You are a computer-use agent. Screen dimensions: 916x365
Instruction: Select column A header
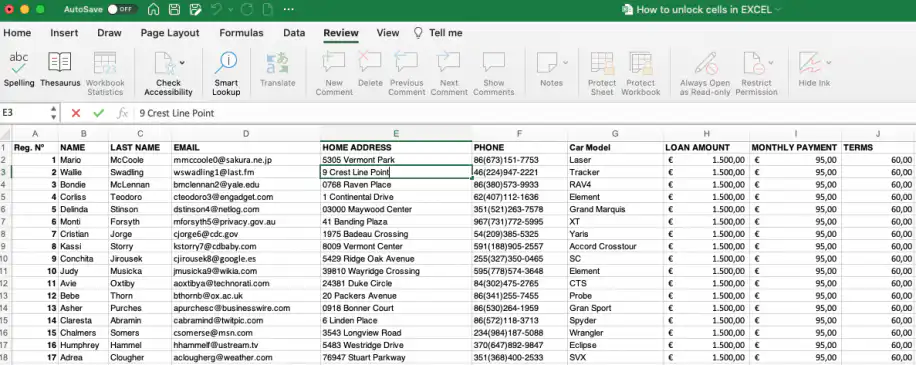(36, 134)
